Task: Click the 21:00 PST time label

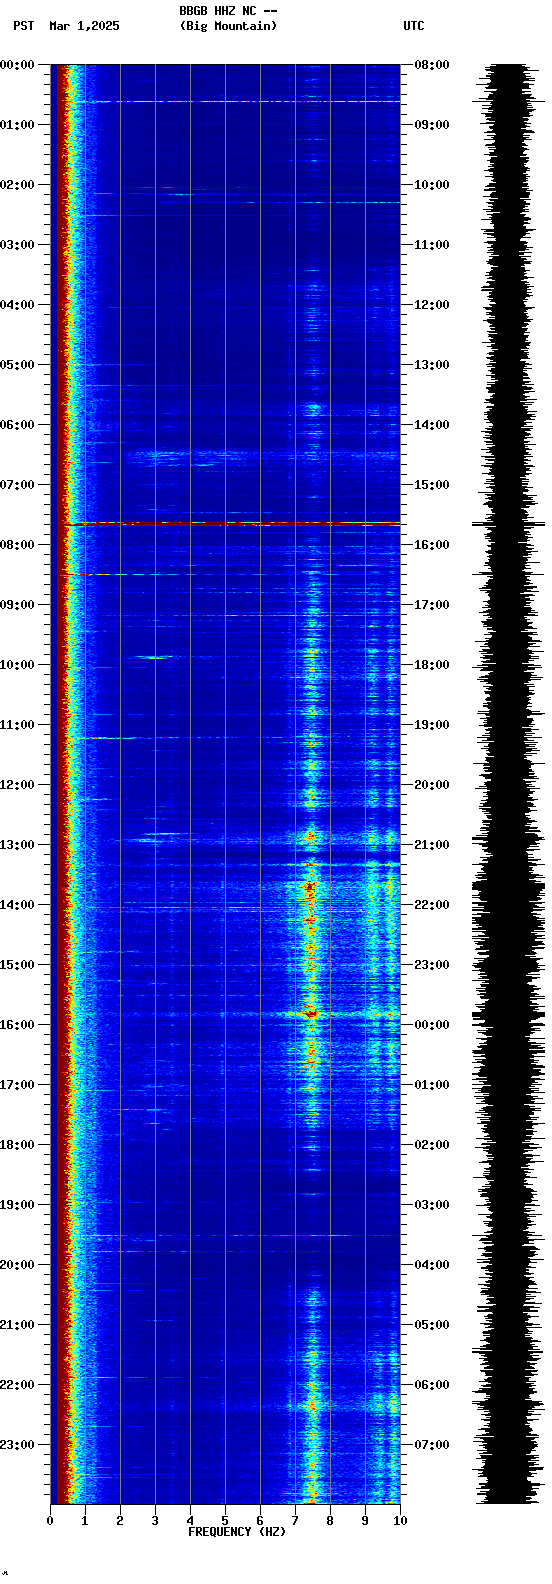Action: [17, 1325]
